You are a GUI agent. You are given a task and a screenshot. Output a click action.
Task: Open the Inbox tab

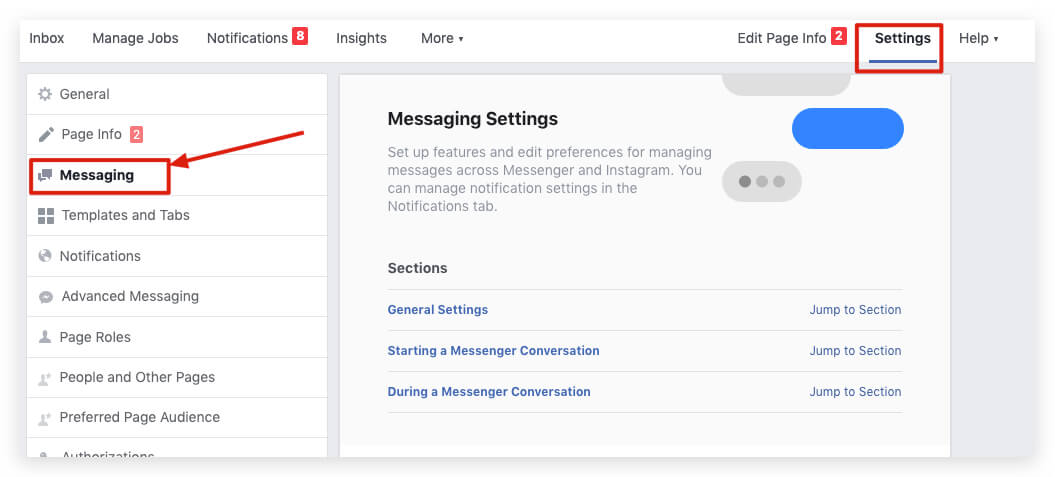tap(47, 38)
